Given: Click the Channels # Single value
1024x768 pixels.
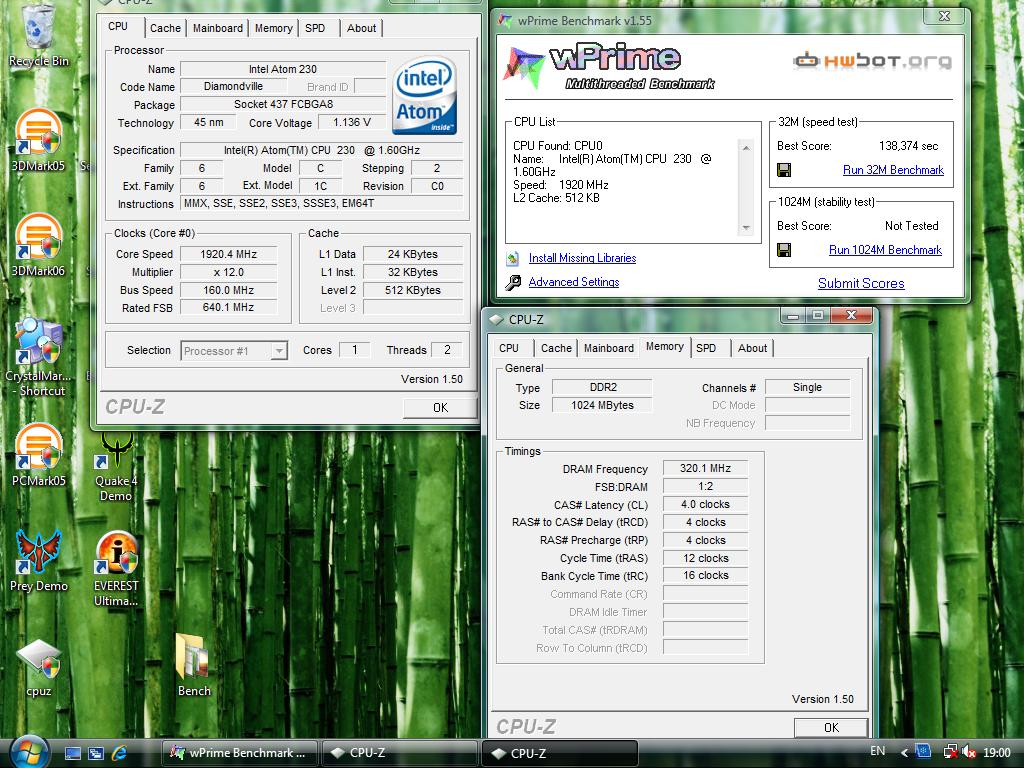Looking at the screenshot, I should [807, 387].
